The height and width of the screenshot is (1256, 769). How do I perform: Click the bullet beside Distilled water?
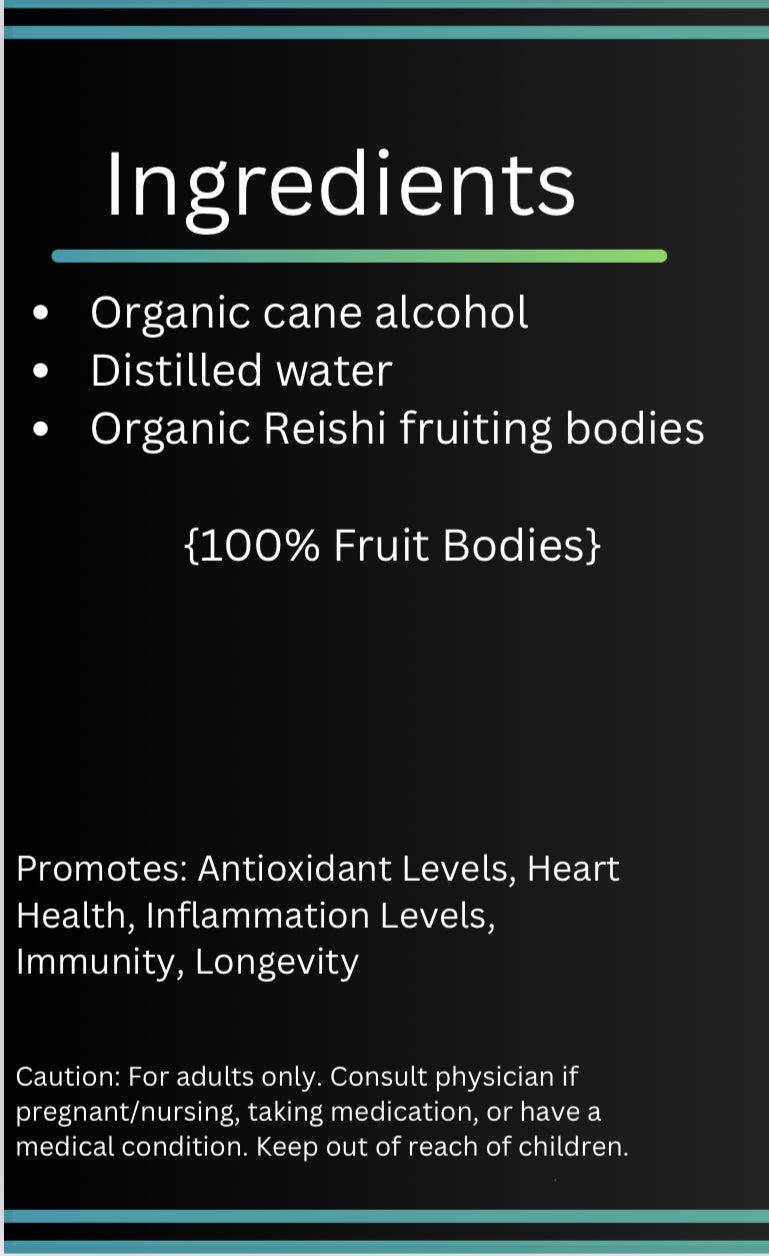pyautogui.click(x=41, y=371)
